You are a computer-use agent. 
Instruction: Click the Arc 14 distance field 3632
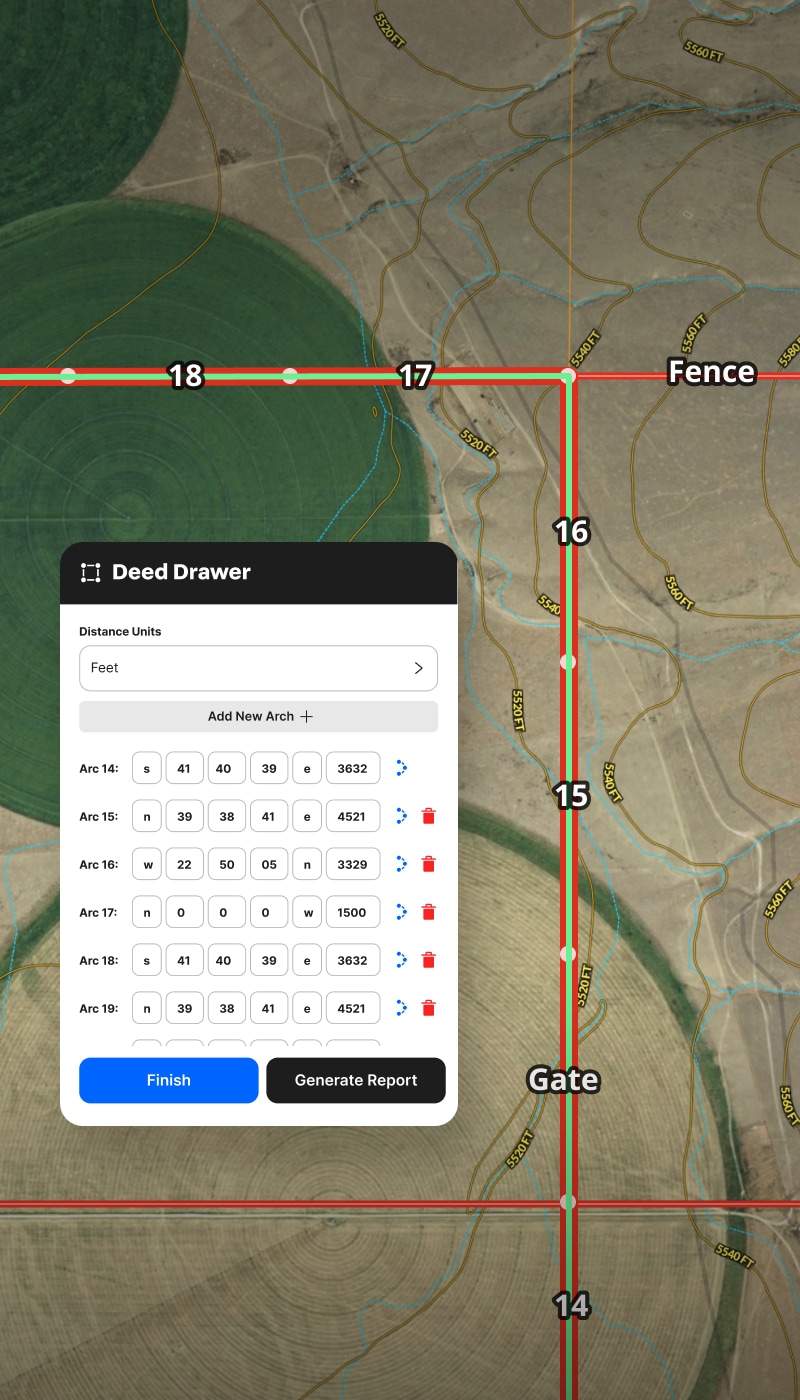pyautogui.click(x=353, y=769)
